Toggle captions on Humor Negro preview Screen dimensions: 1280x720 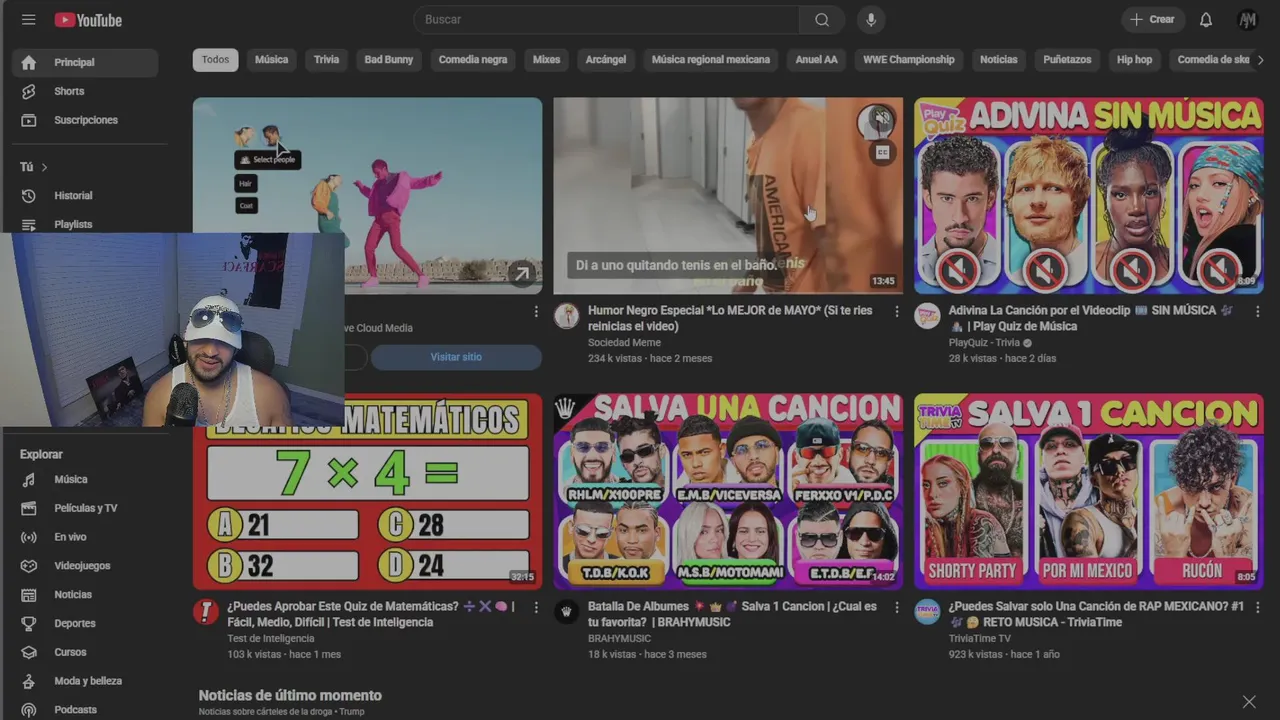coord(882,153)
